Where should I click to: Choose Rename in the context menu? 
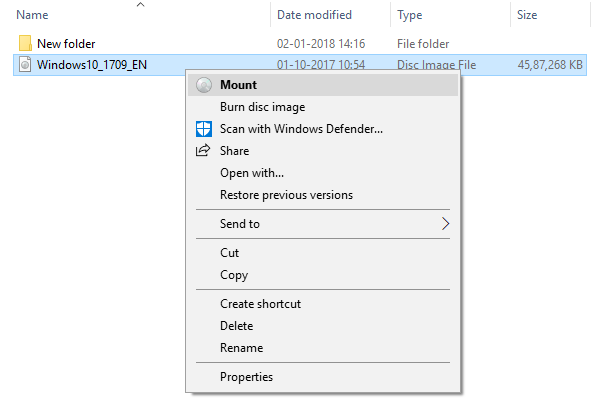(x=323, y=348)
